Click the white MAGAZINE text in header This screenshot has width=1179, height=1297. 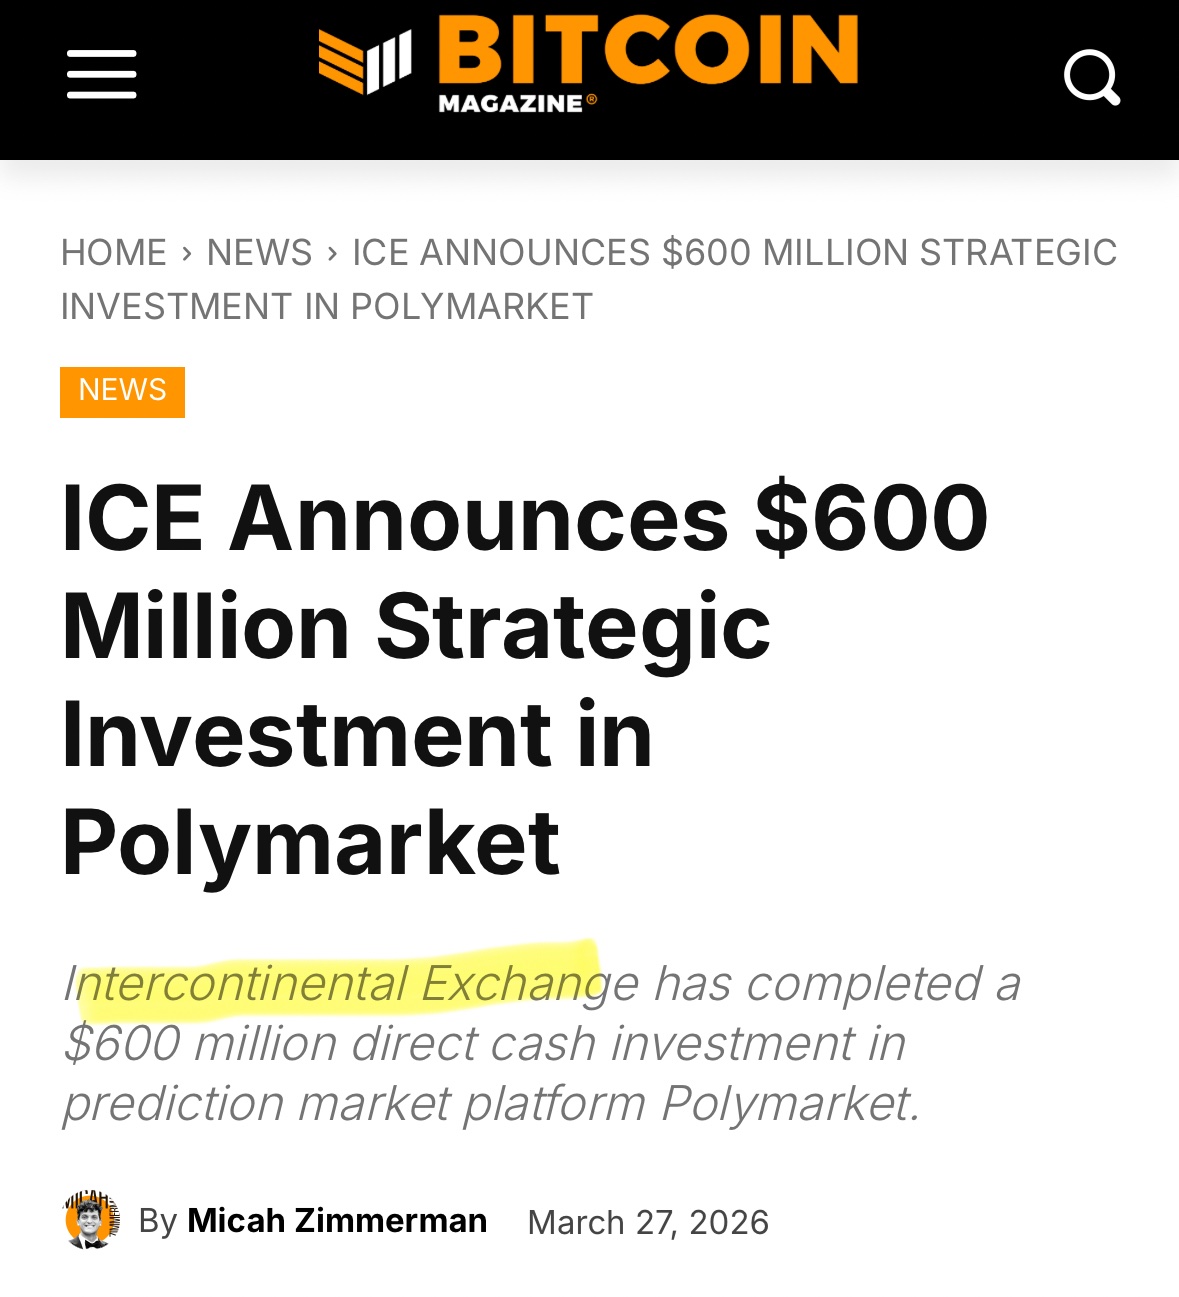point(510,104)
